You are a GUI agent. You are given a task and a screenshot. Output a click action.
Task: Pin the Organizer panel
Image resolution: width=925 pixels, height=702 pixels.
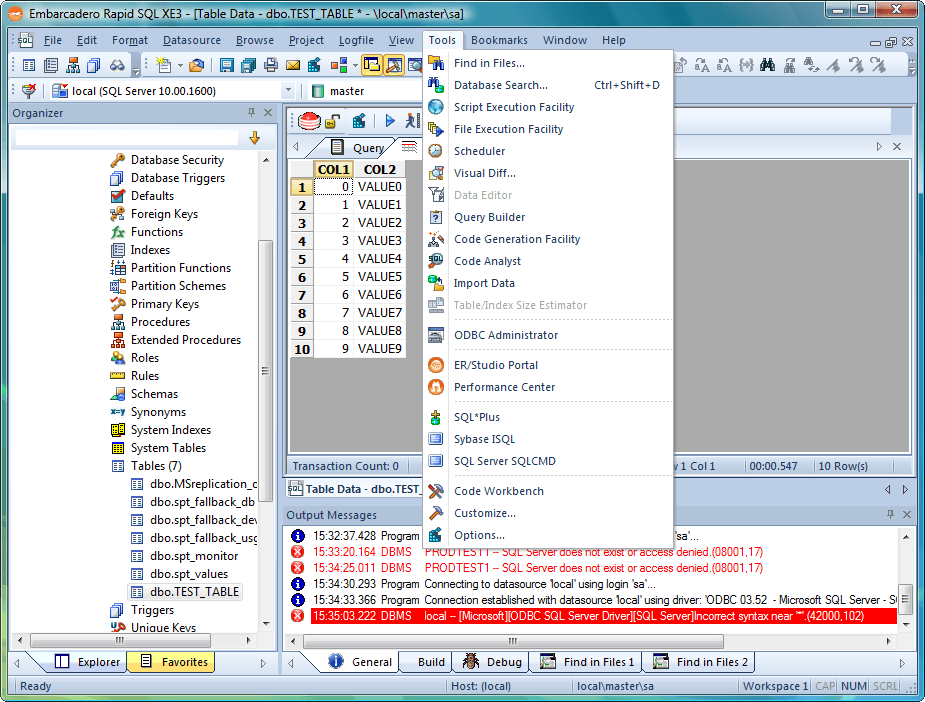click(251, 112)
